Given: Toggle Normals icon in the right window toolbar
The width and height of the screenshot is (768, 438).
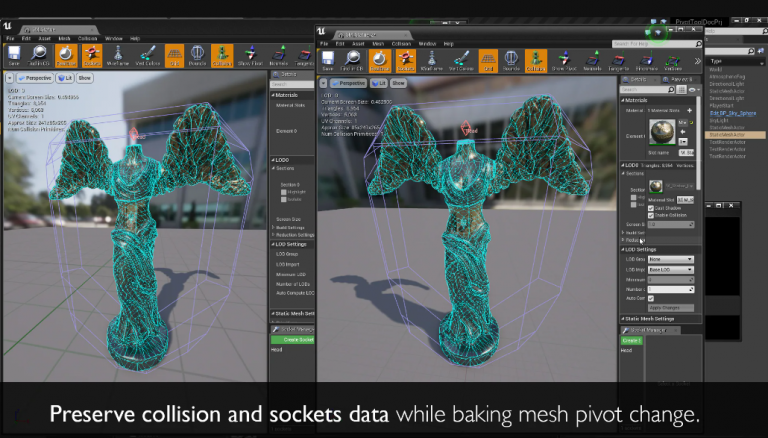Looking at the screenshot, I should (x=593, y=61).
